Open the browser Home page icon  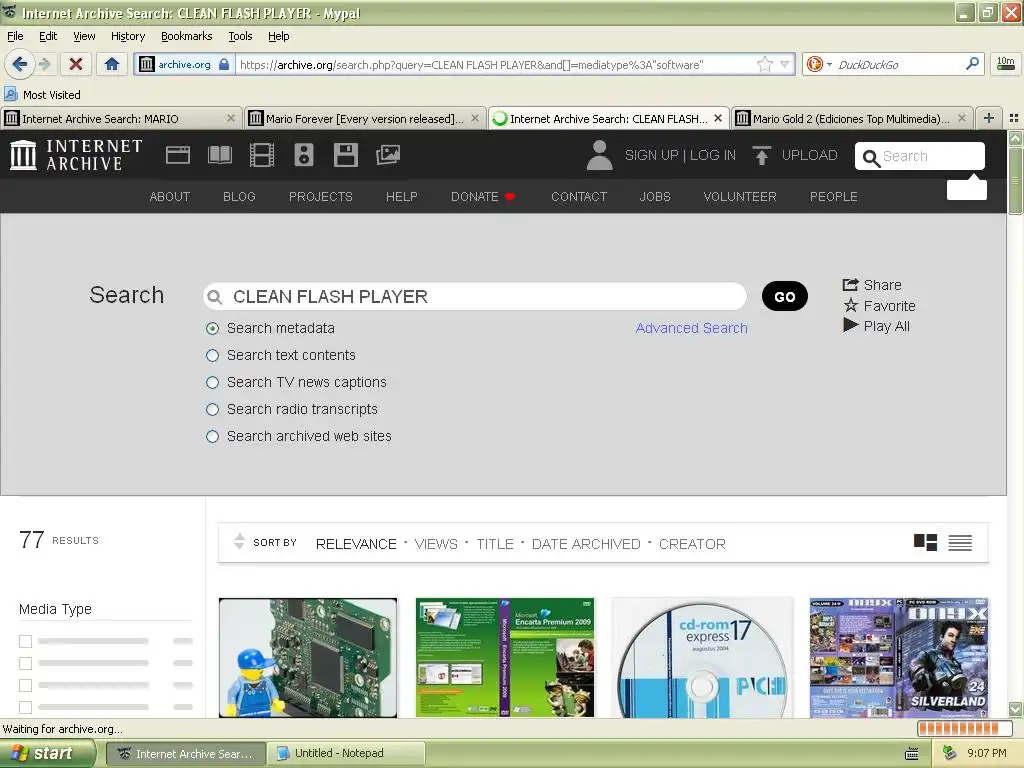coord(112,64)
